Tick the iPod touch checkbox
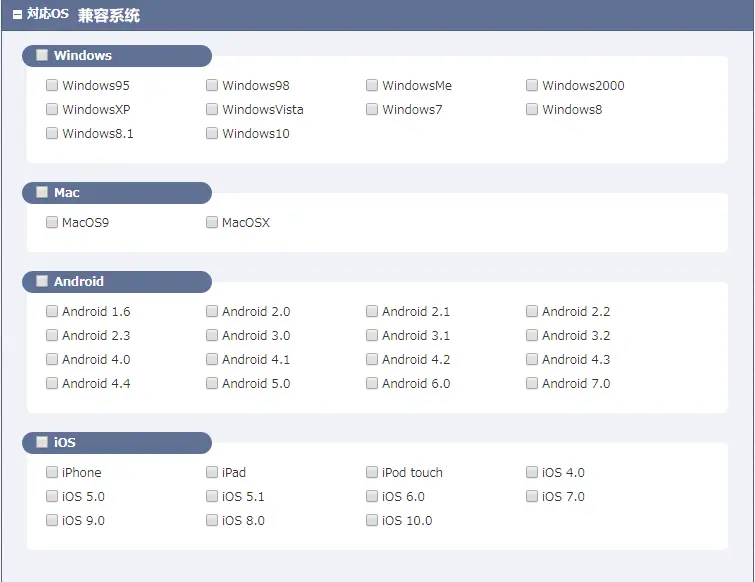The height and width of the screenshot is (582, 755). click(x=372, y=473)
